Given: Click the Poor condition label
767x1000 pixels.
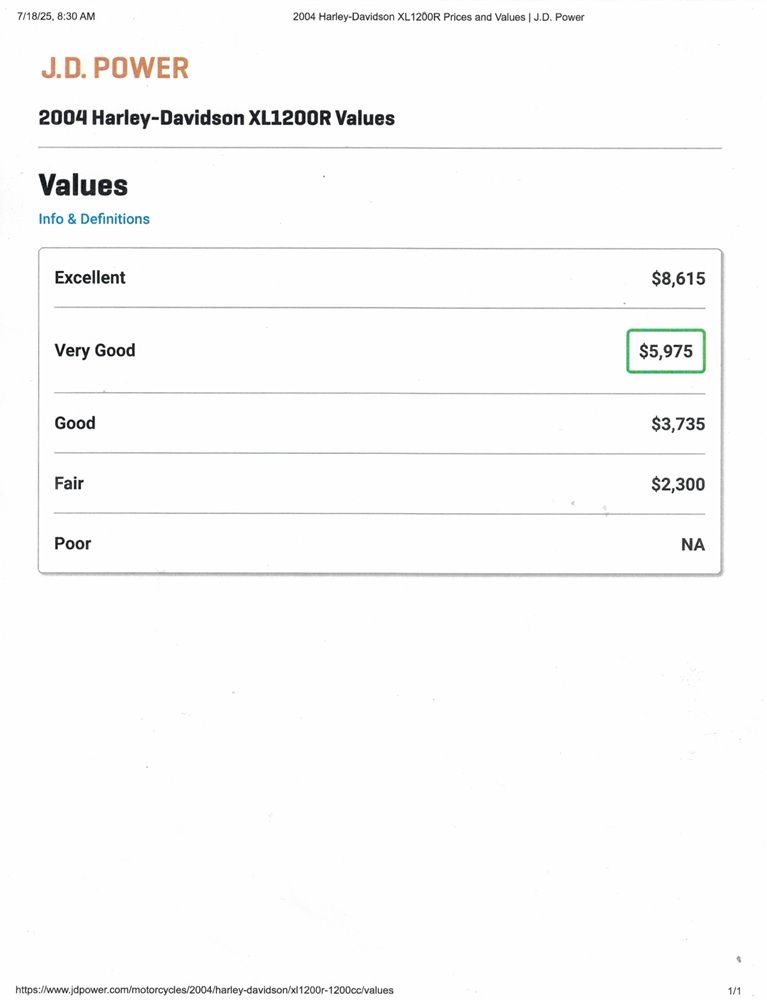Looking at the screenshot, I should [73, 544].
